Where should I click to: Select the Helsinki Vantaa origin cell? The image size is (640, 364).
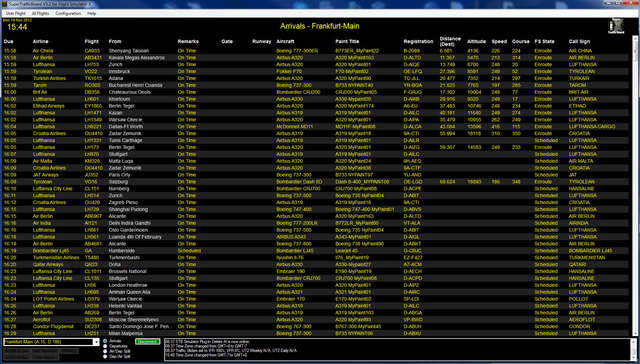[125, 306]
